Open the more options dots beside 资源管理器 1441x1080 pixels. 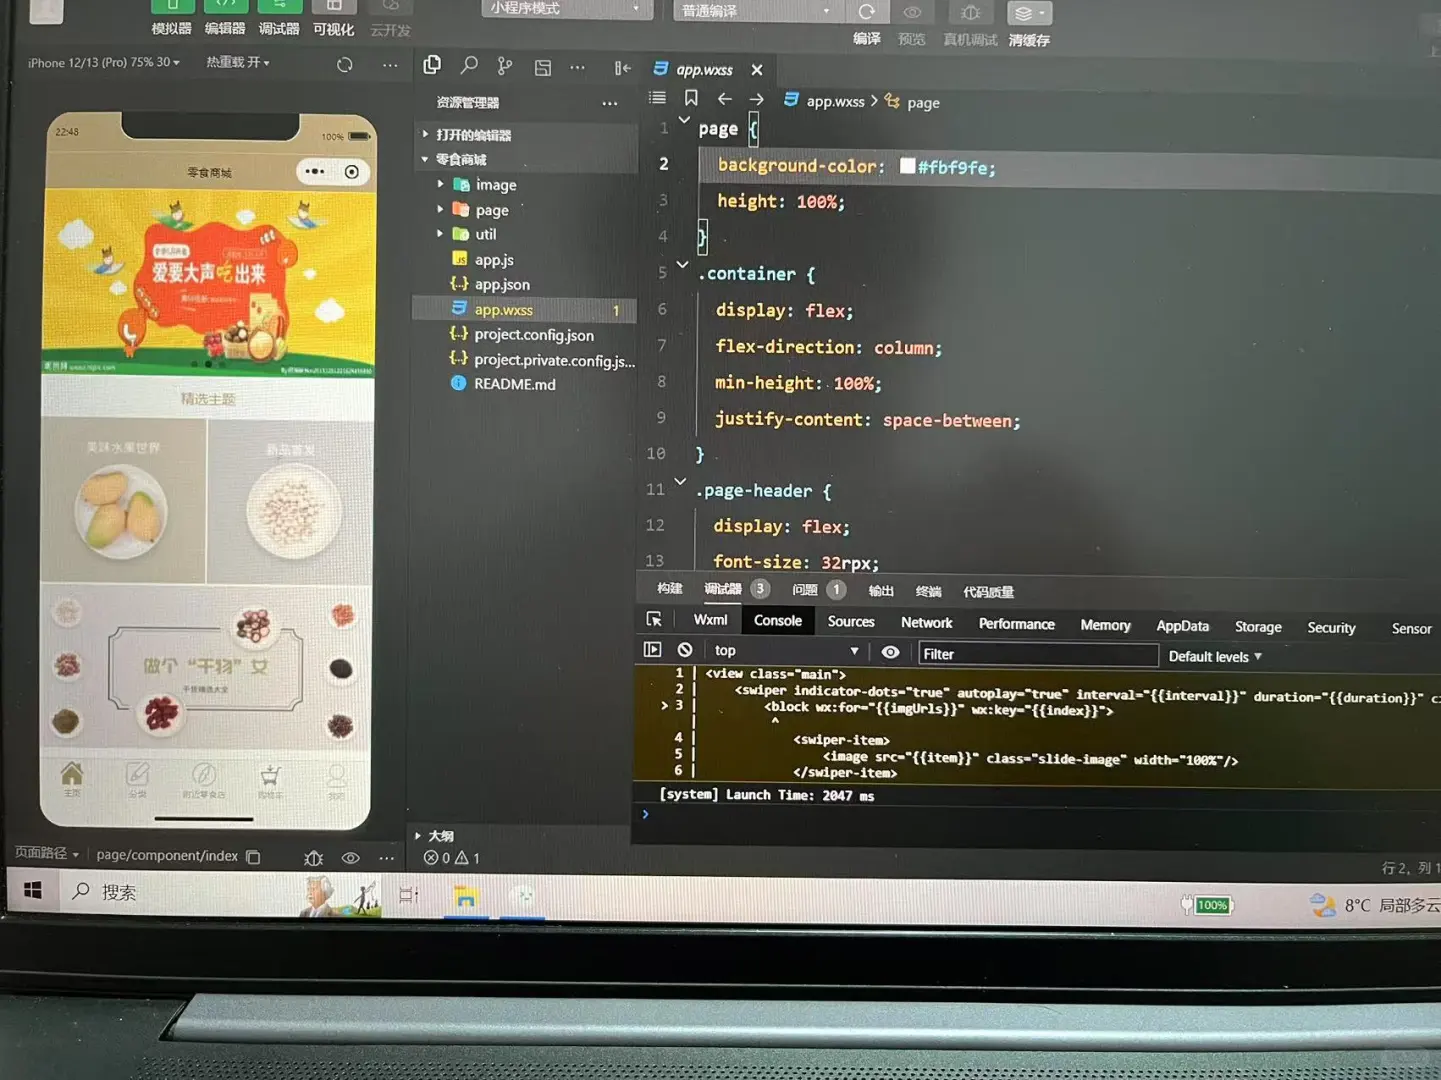[x=610, y=103]
